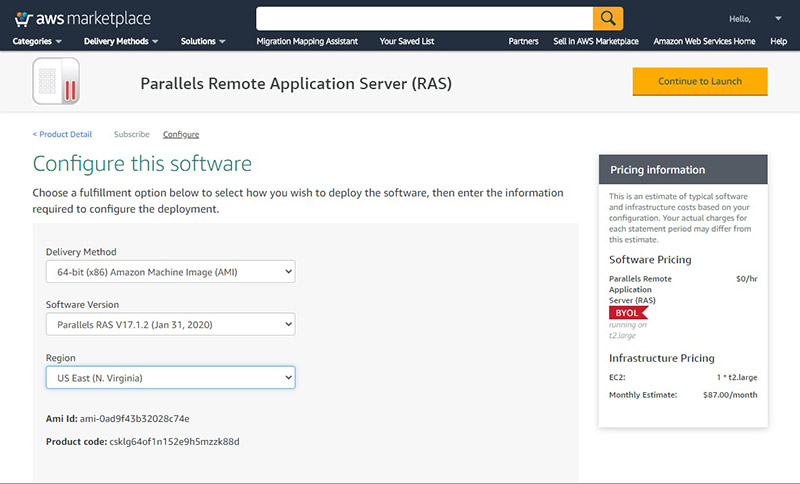
Task: Open Your Saved List
Action: (407, 41)
